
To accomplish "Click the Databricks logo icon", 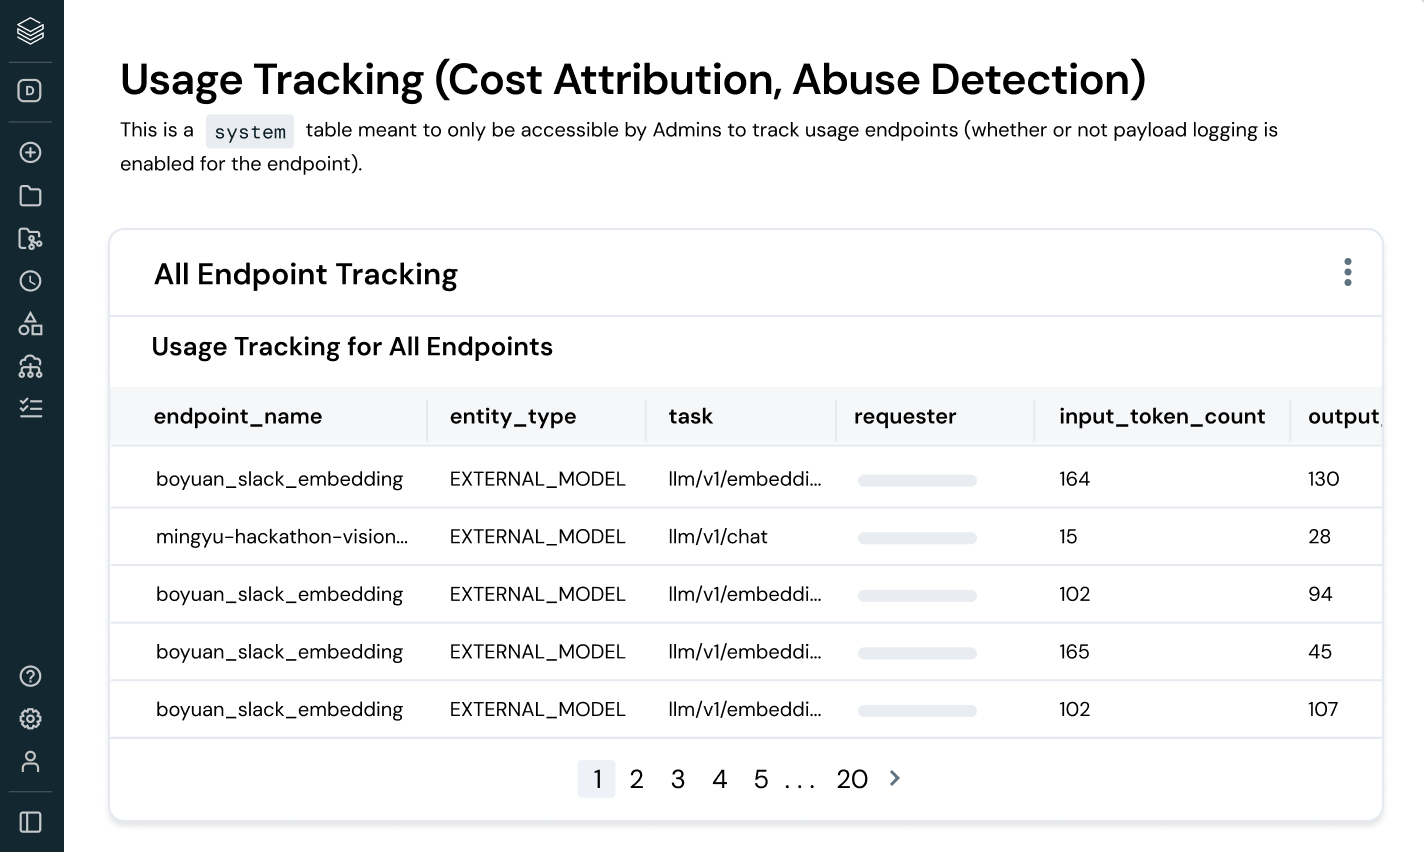I will coord(31,31).
